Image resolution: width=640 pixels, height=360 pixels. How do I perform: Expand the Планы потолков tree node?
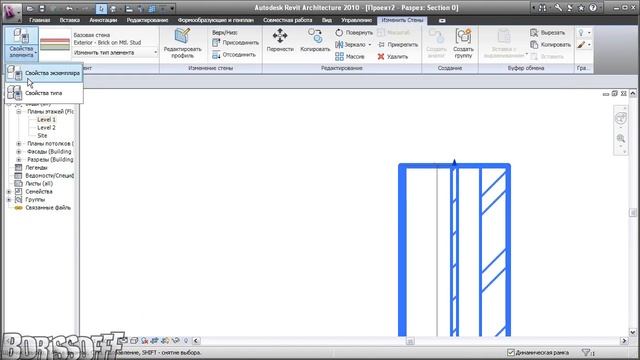point(19,144)
